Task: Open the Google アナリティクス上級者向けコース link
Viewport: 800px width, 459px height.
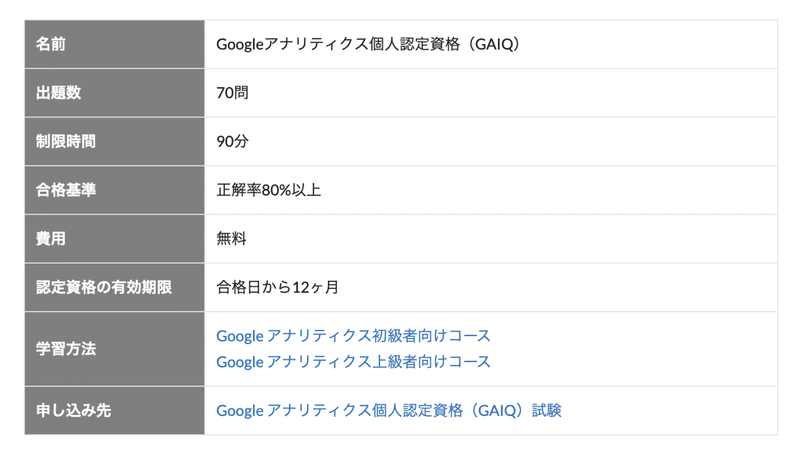Action: 353,362
